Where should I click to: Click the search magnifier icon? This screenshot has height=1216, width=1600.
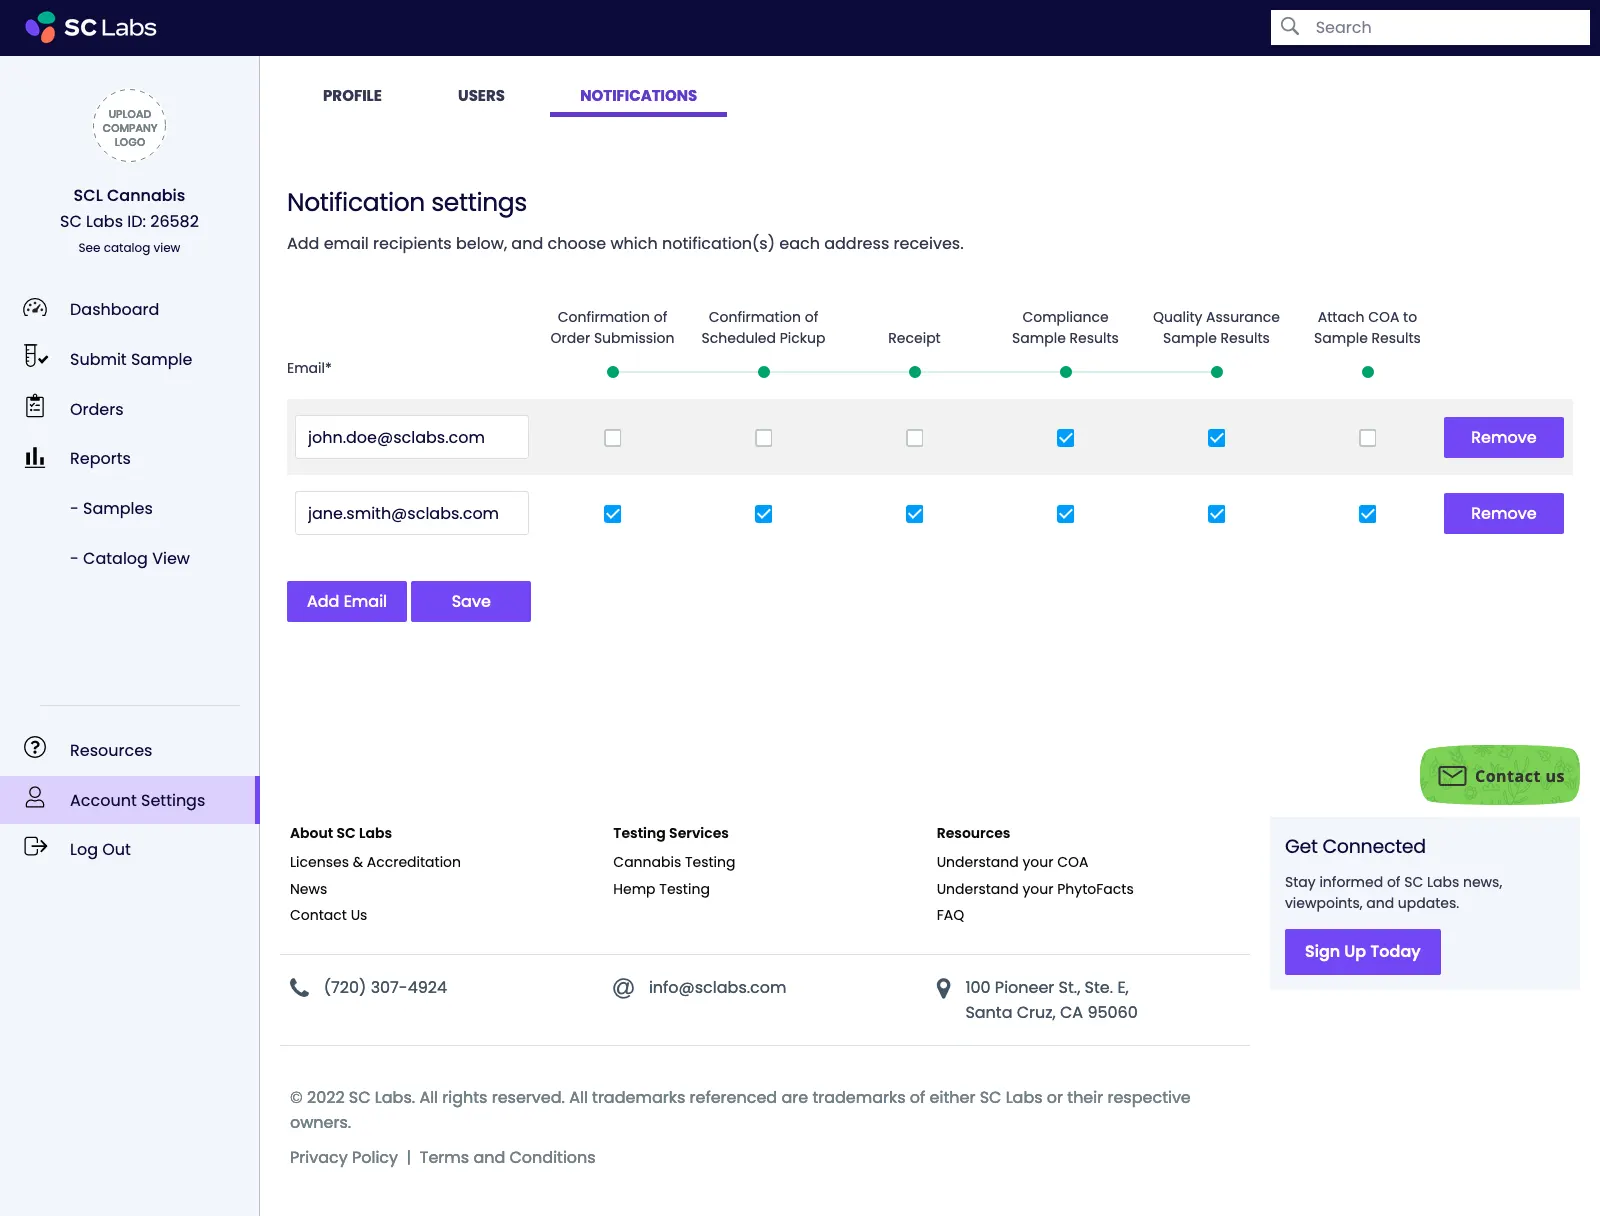pyautogui.click(x=1290, y=27)
